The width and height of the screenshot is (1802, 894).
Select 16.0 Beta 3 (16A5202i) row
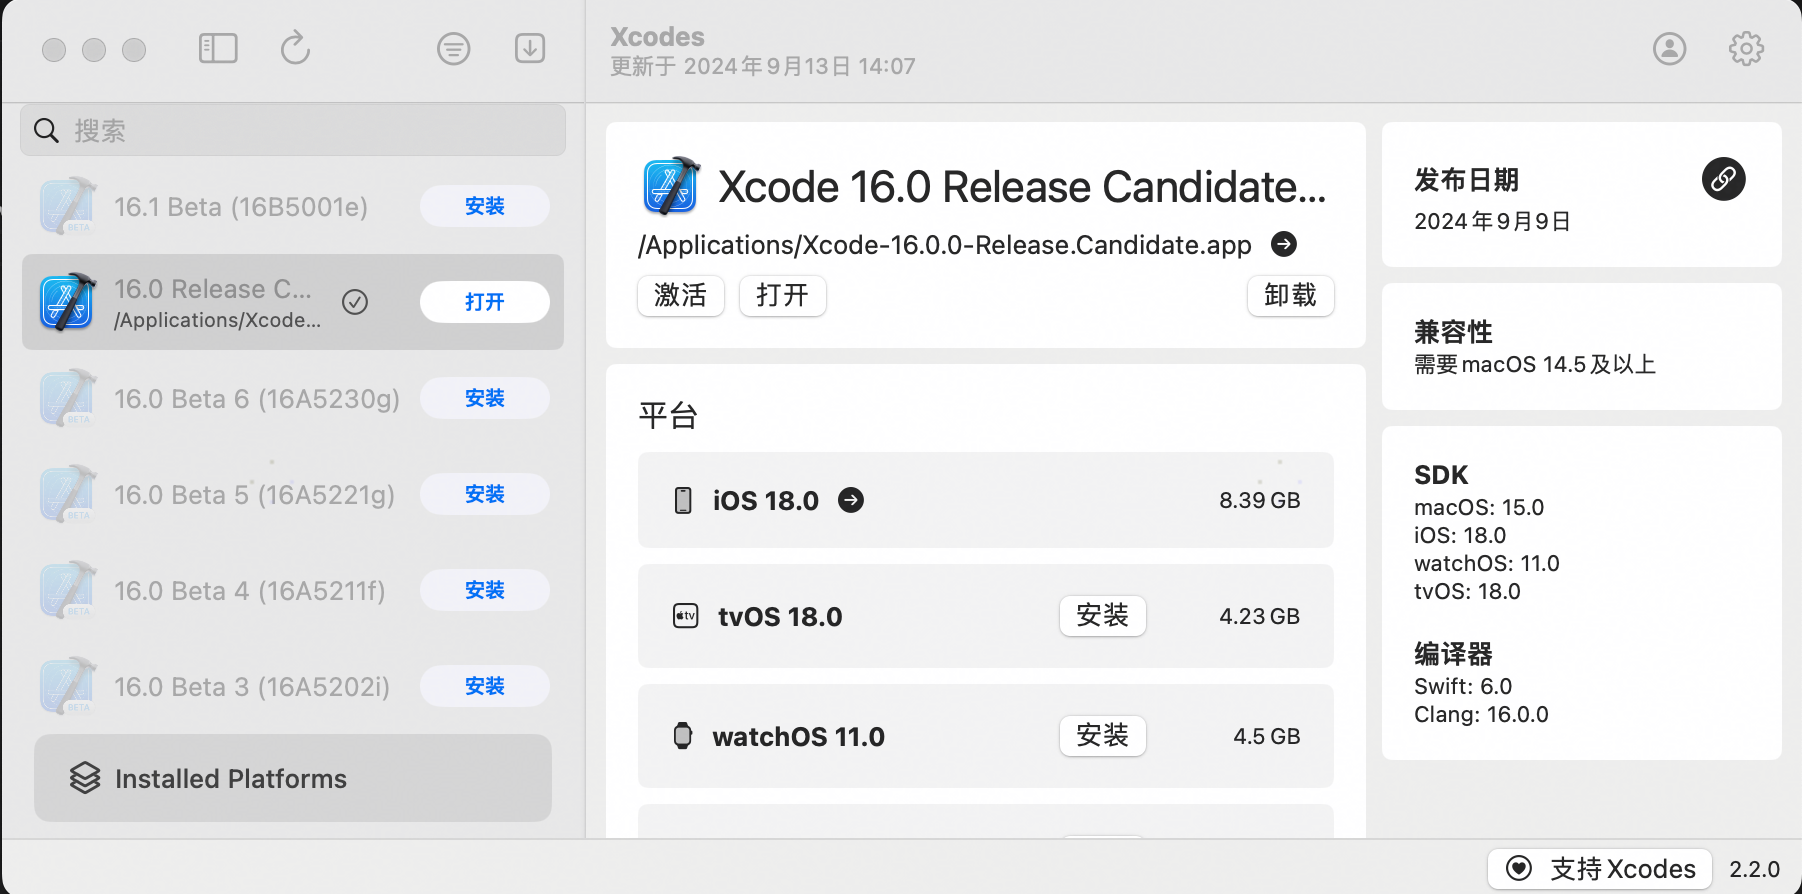click(x=293, y=686)
